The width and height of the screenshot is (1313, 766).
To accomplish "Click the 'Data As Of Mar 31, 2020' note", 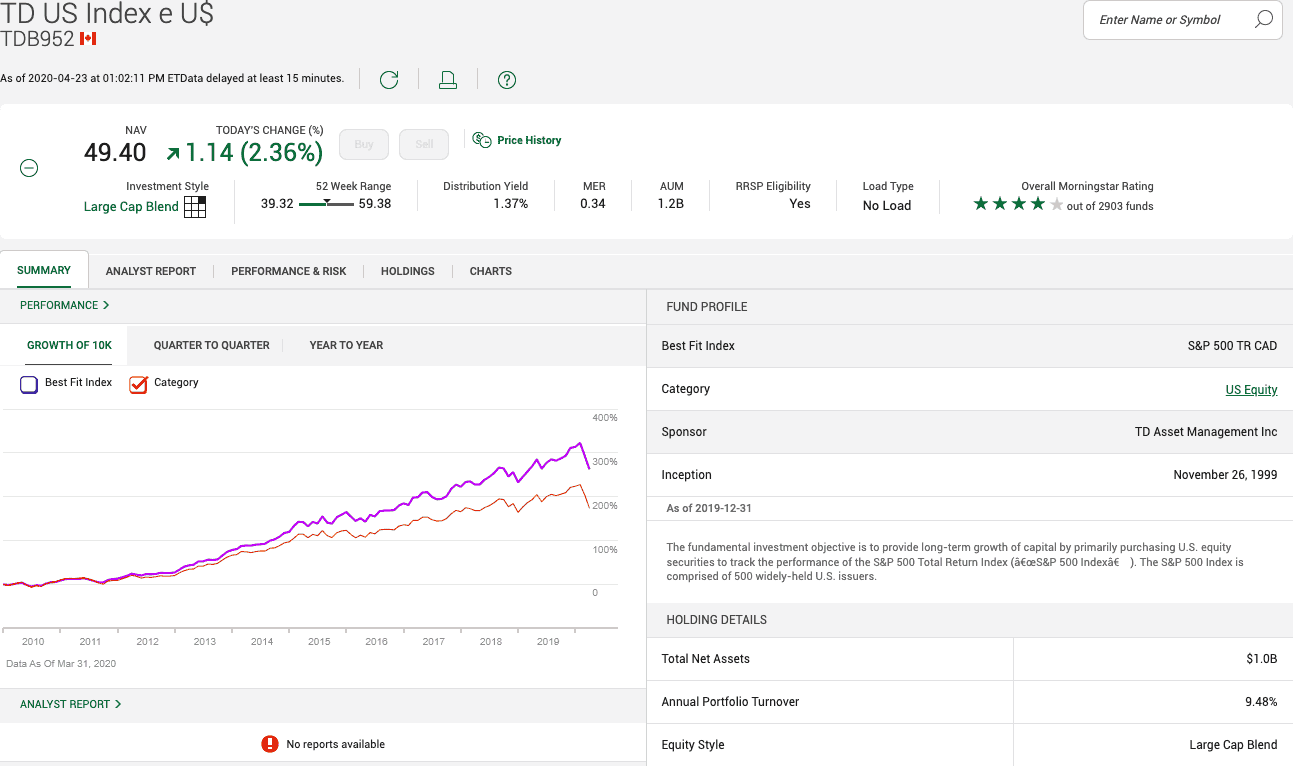I will (61, 663).
